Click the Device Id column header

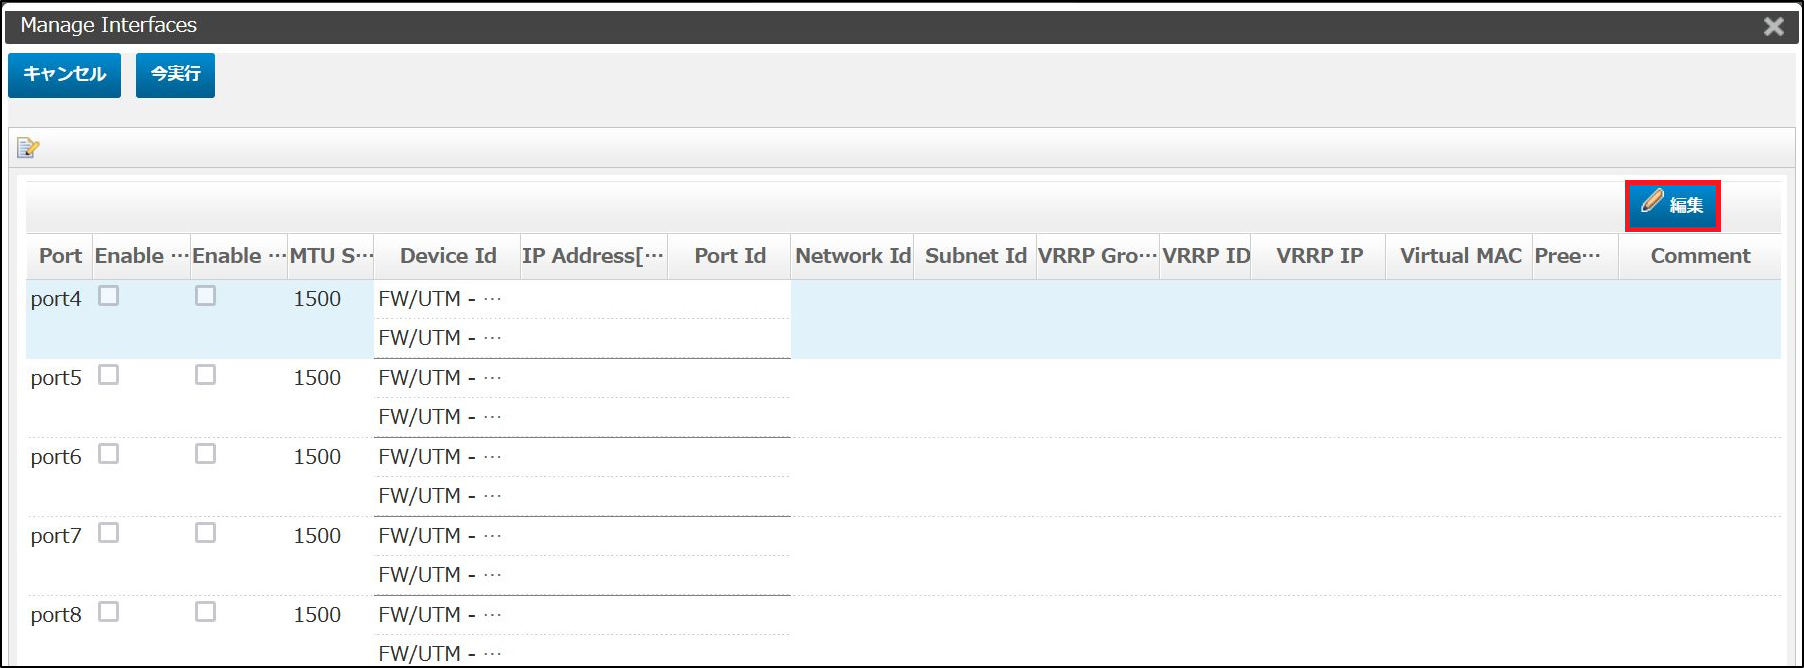pyautogui.click(x=448, y=256)
